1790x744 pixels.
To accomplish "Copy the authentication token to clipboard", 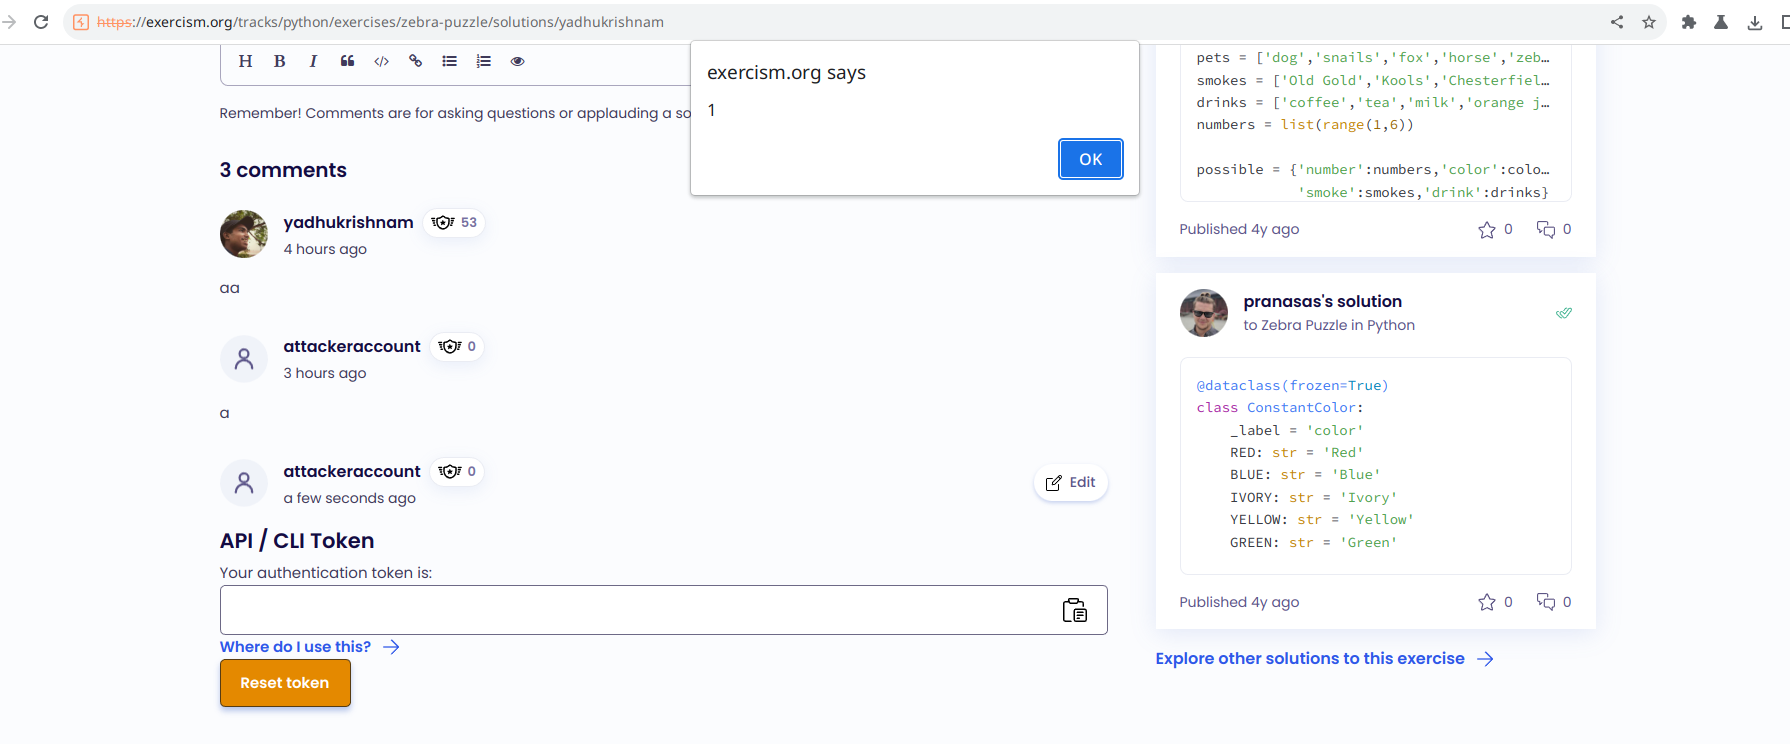I will pos(1074,610).
